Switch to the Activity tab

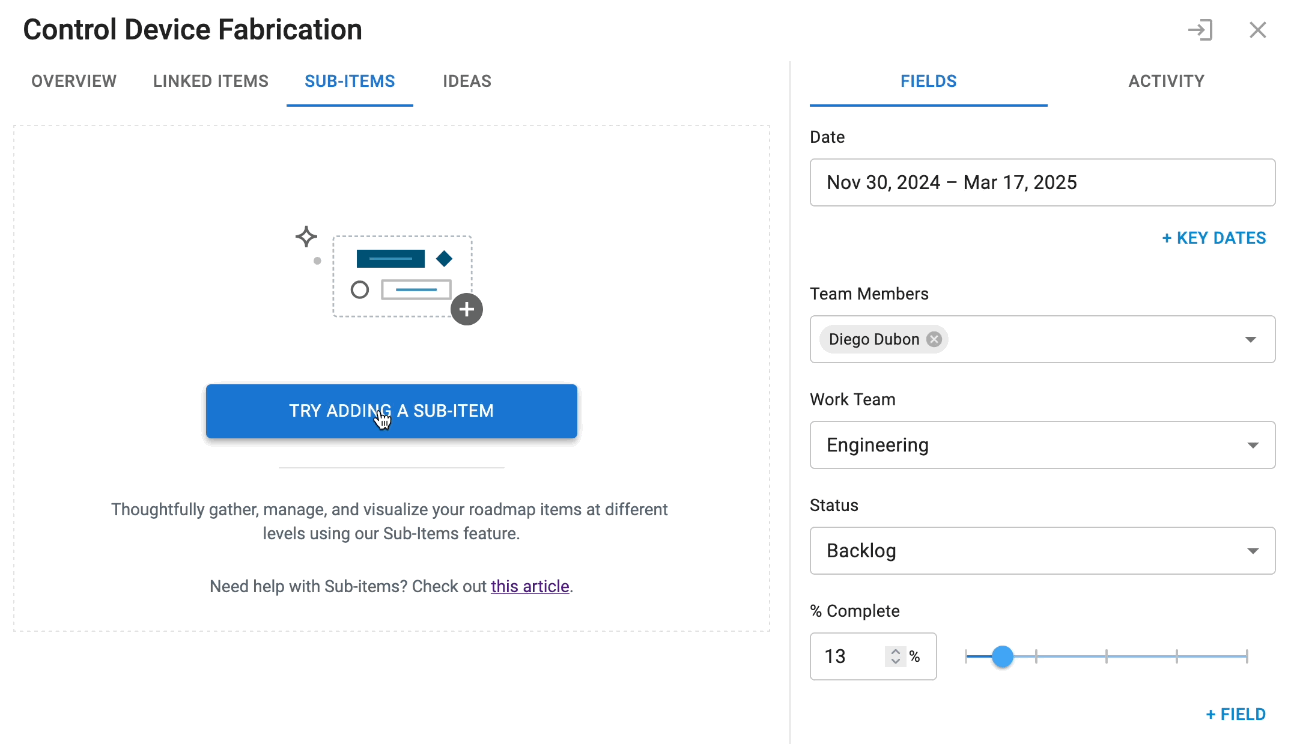1166,81
